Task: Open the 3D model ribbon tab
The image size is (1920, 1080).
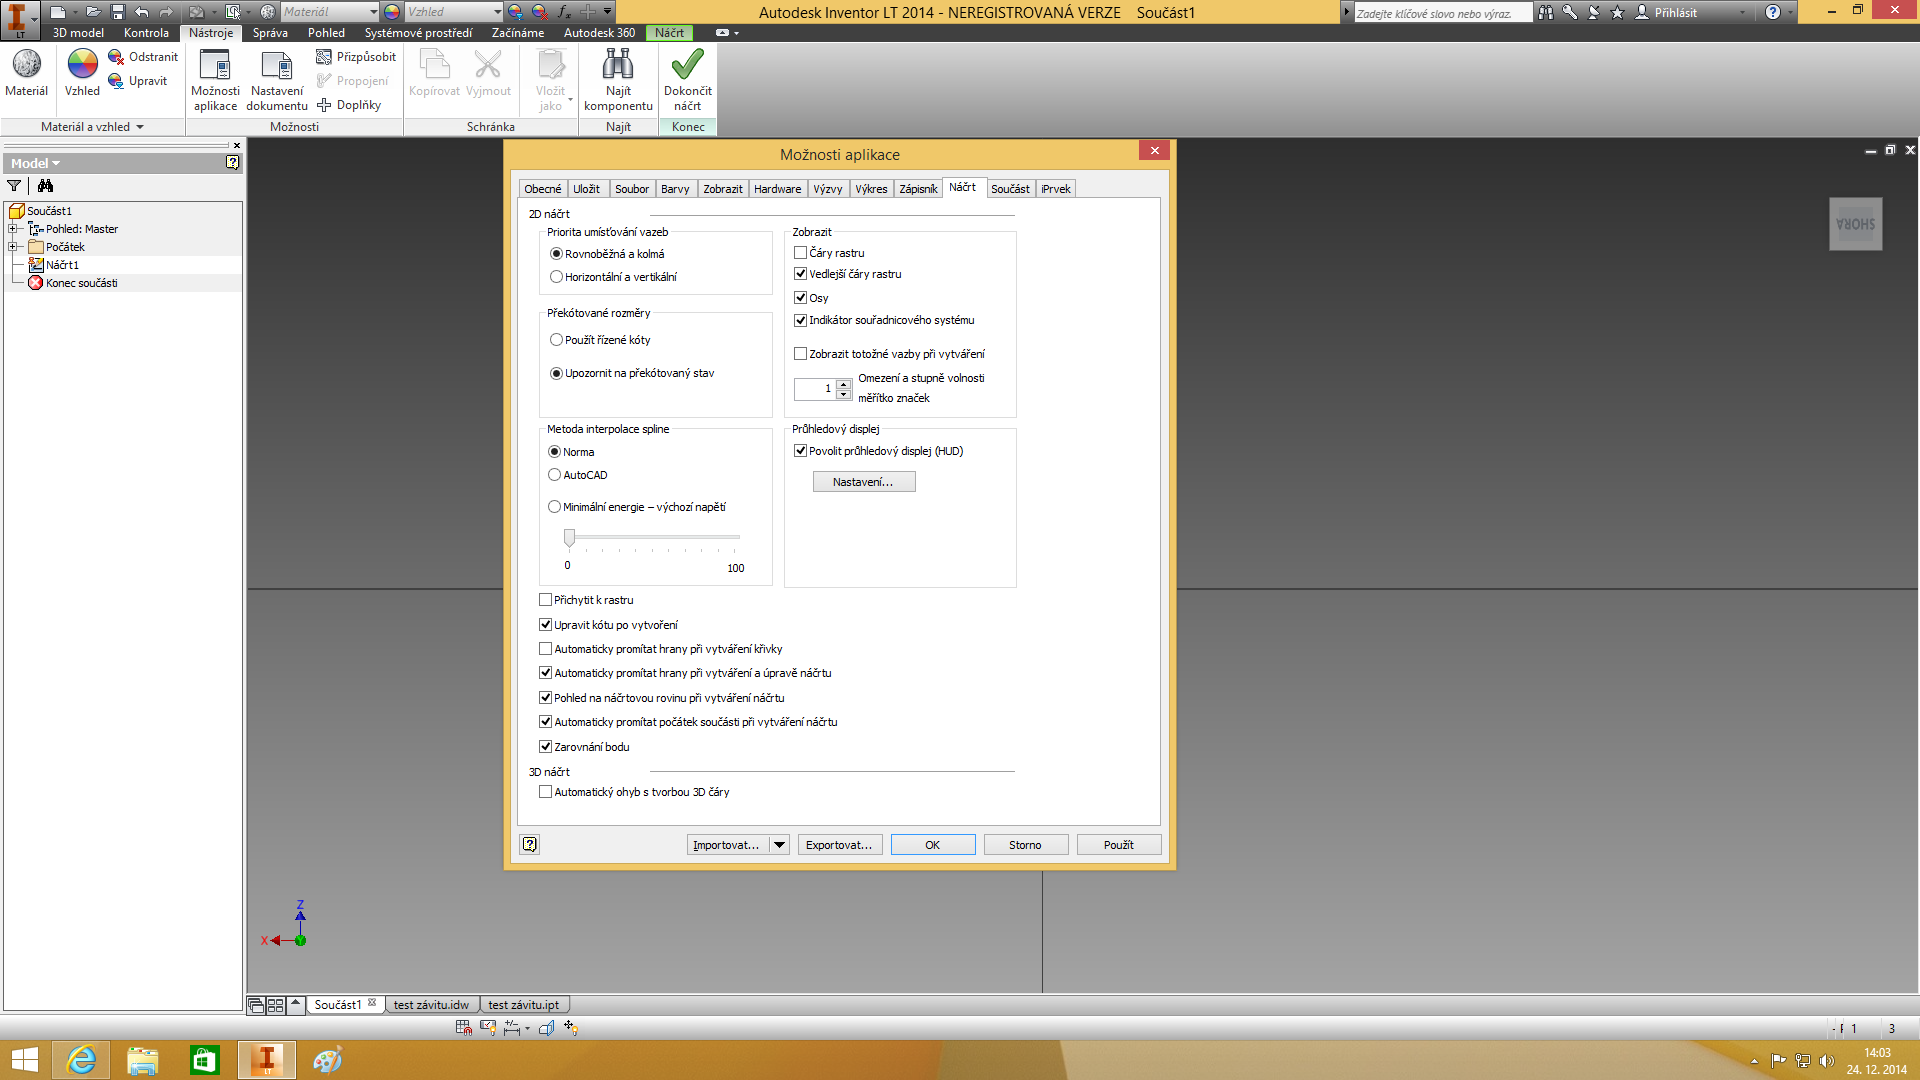Action: pos(78,33)
